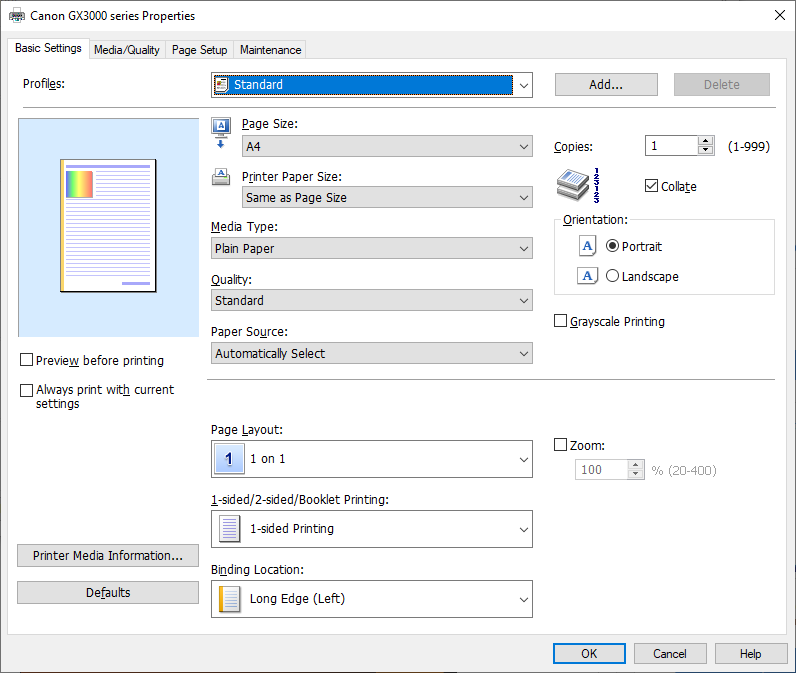
Task: Click the Help button
Action: (x=751, y=654)
